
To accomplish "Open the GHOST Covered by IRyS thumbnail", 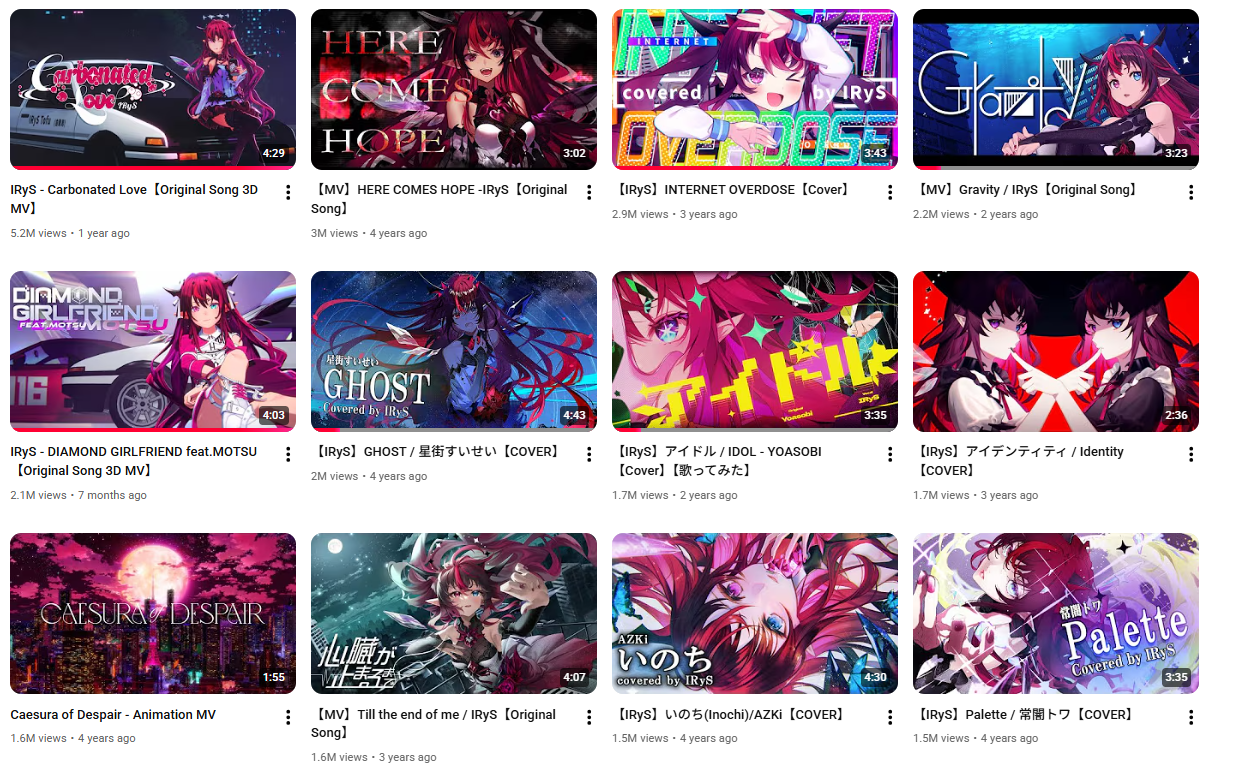I will [x=454, y=351].
